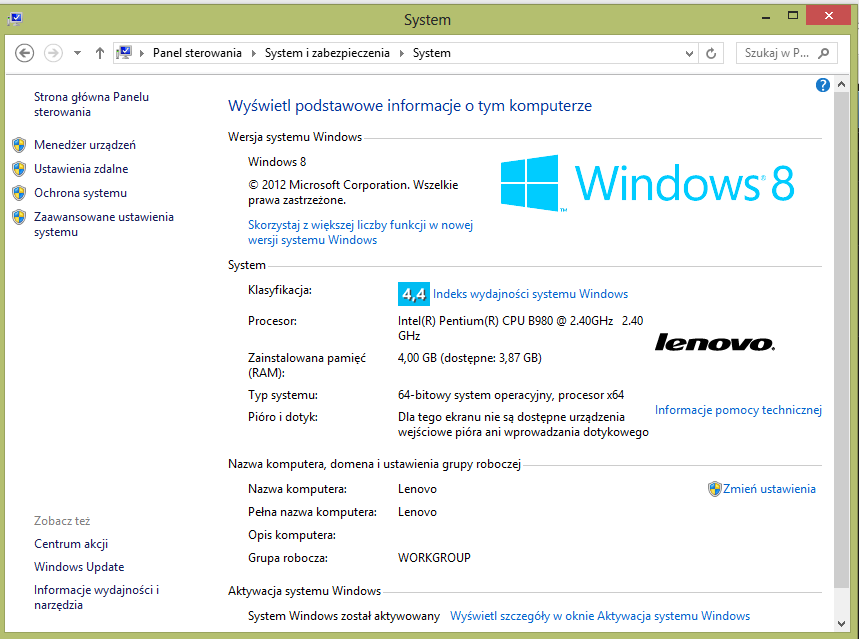Go up one level with Up arrow
The image size is (859, 639).
100,53
